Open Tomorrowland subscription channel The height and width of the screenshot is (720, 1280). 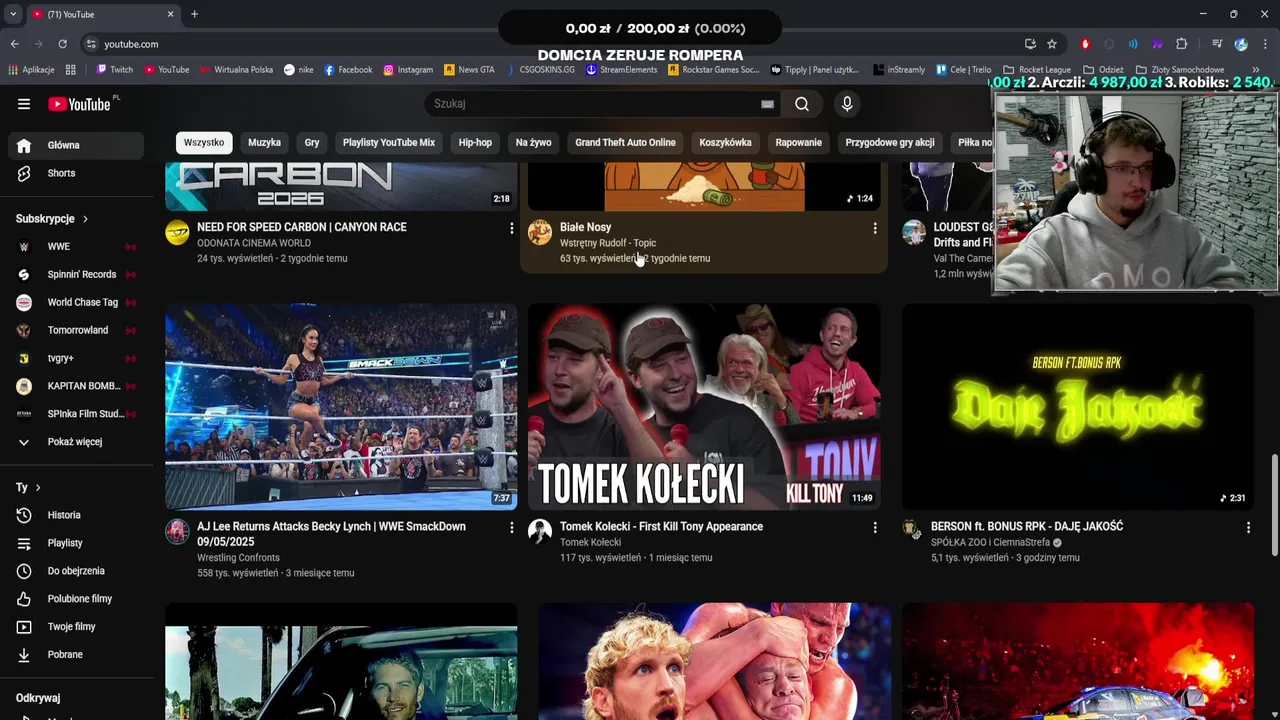coord(76,331)
